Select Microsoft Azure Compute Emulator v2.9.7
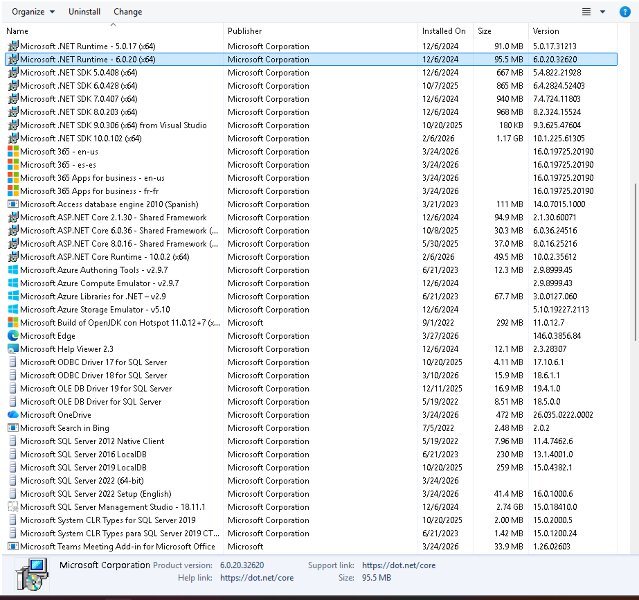This screenshot has width=639, height=600. (x=312, y=283)
